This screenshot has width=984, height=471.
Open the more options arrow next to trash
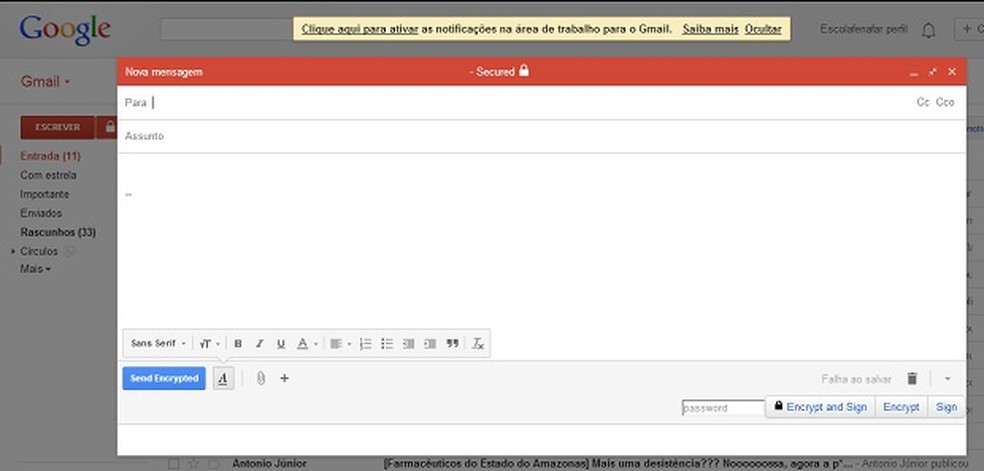point(948,379)
